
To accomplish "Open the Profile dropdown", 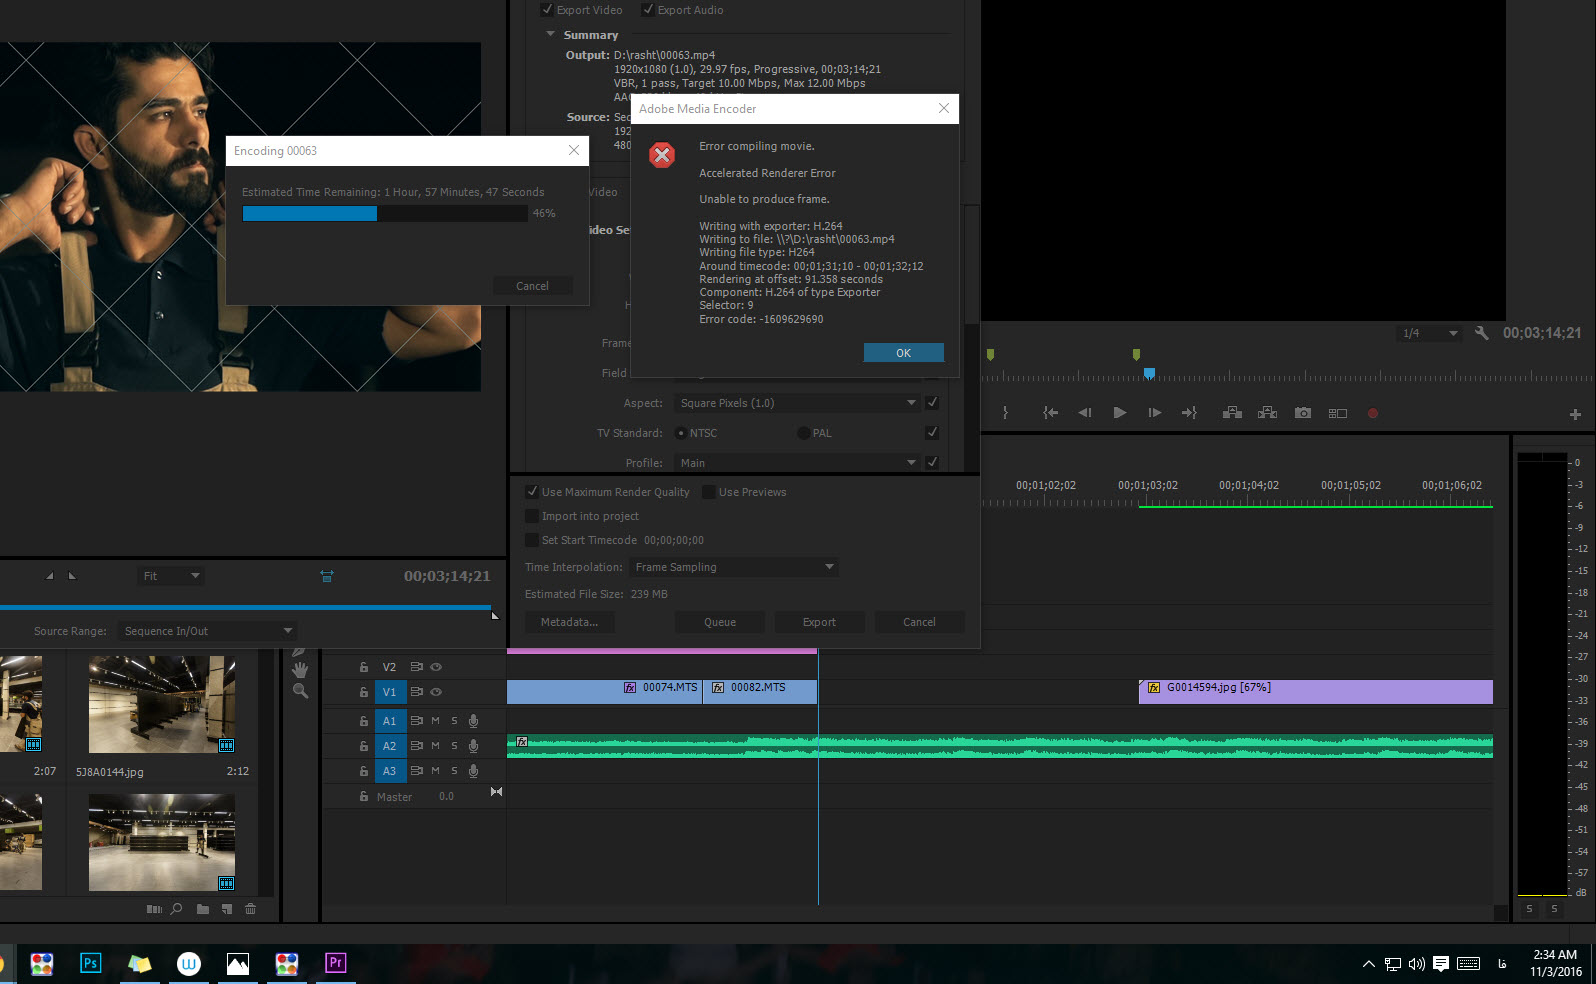I will tap(797, 463).
